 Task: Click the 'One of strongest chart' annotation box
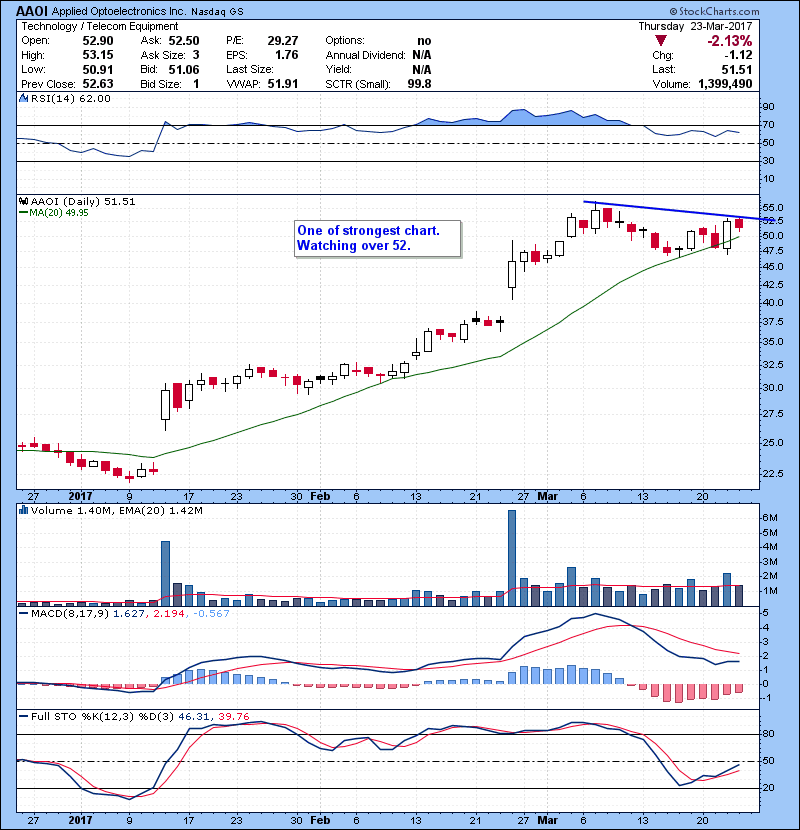coord(377,239)
